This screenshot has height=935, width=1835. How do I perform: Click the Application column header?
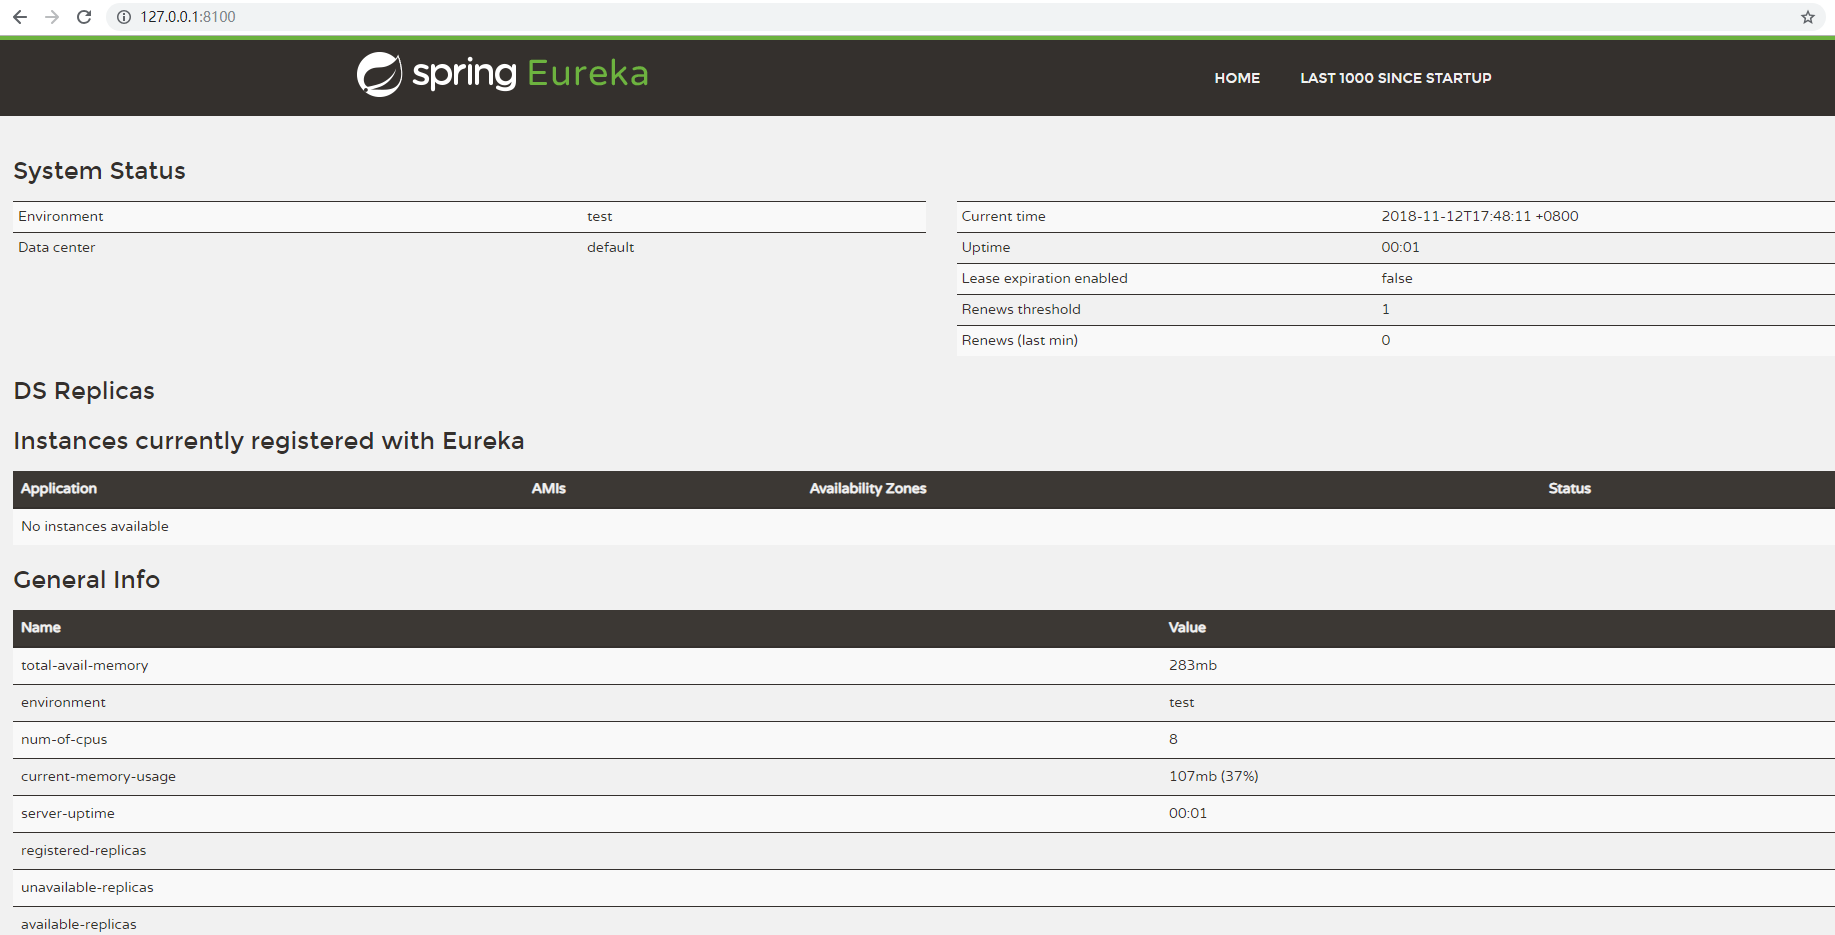59,488
